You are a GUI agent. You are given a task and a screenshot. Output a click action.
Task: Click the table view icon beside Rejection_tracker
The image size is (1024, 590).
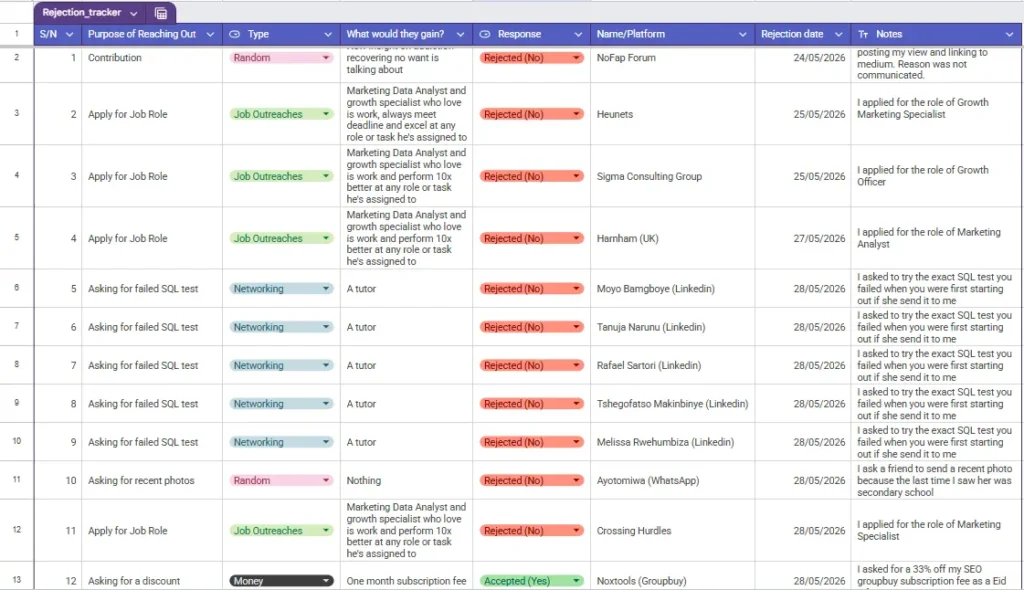pos(161,13)
